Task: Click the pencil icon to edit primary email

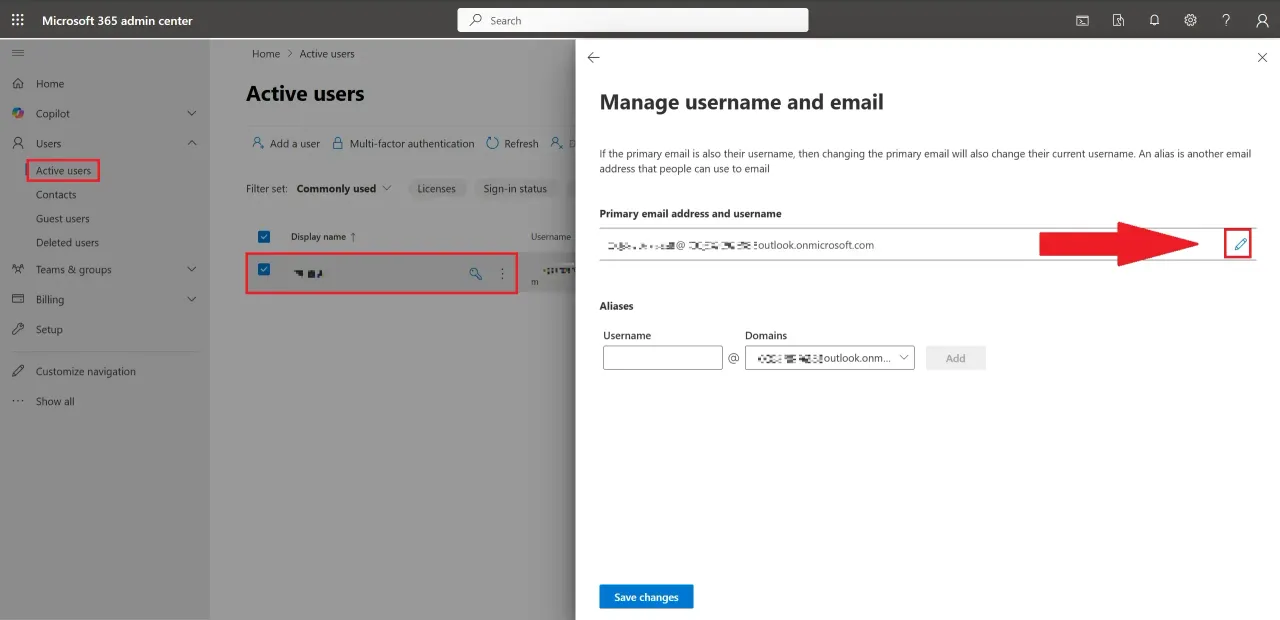Action: [x=1240, y=244]
